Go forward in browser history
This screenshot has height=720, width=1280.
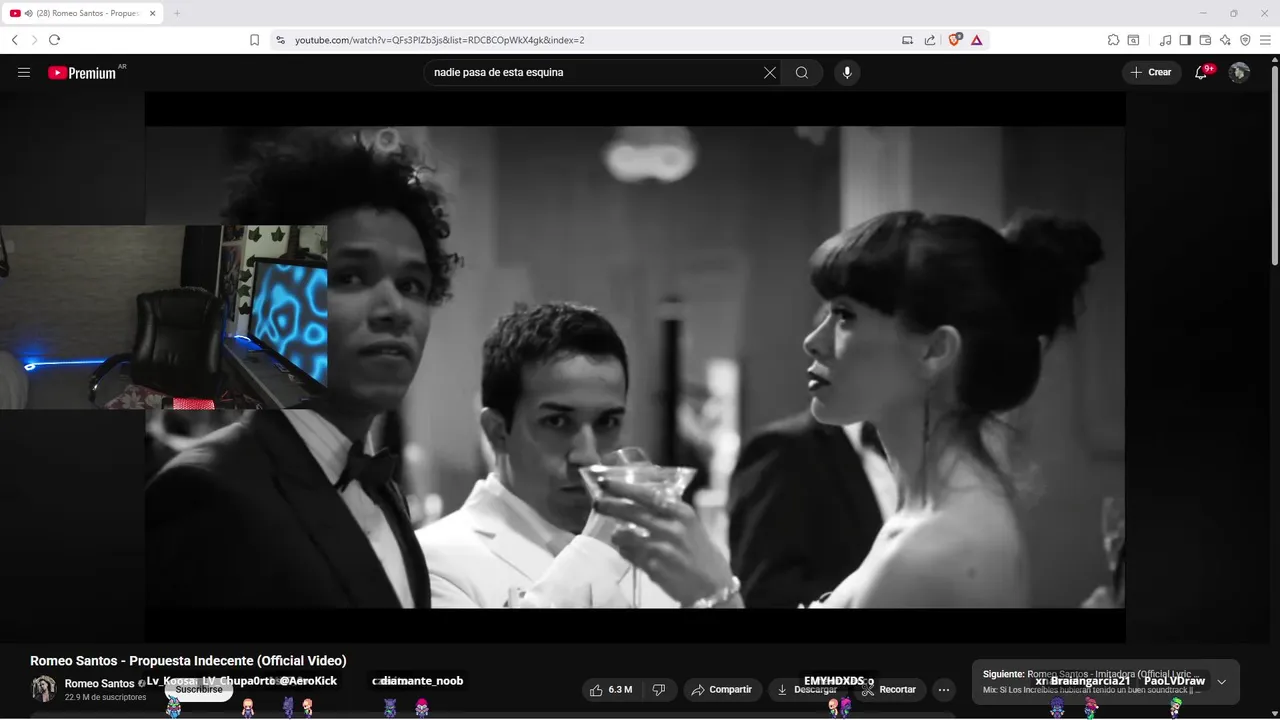click(x=34, y=40)
